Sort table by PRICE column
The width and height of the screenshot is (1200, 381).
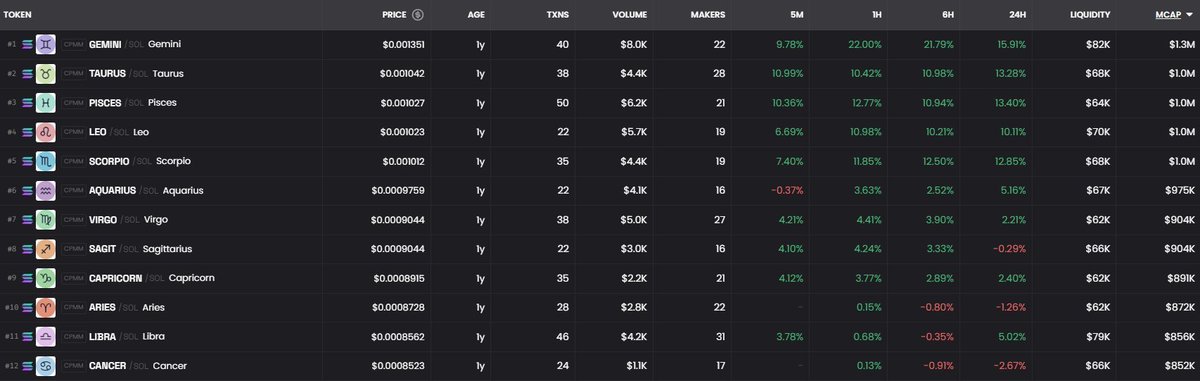click(394, 15)
